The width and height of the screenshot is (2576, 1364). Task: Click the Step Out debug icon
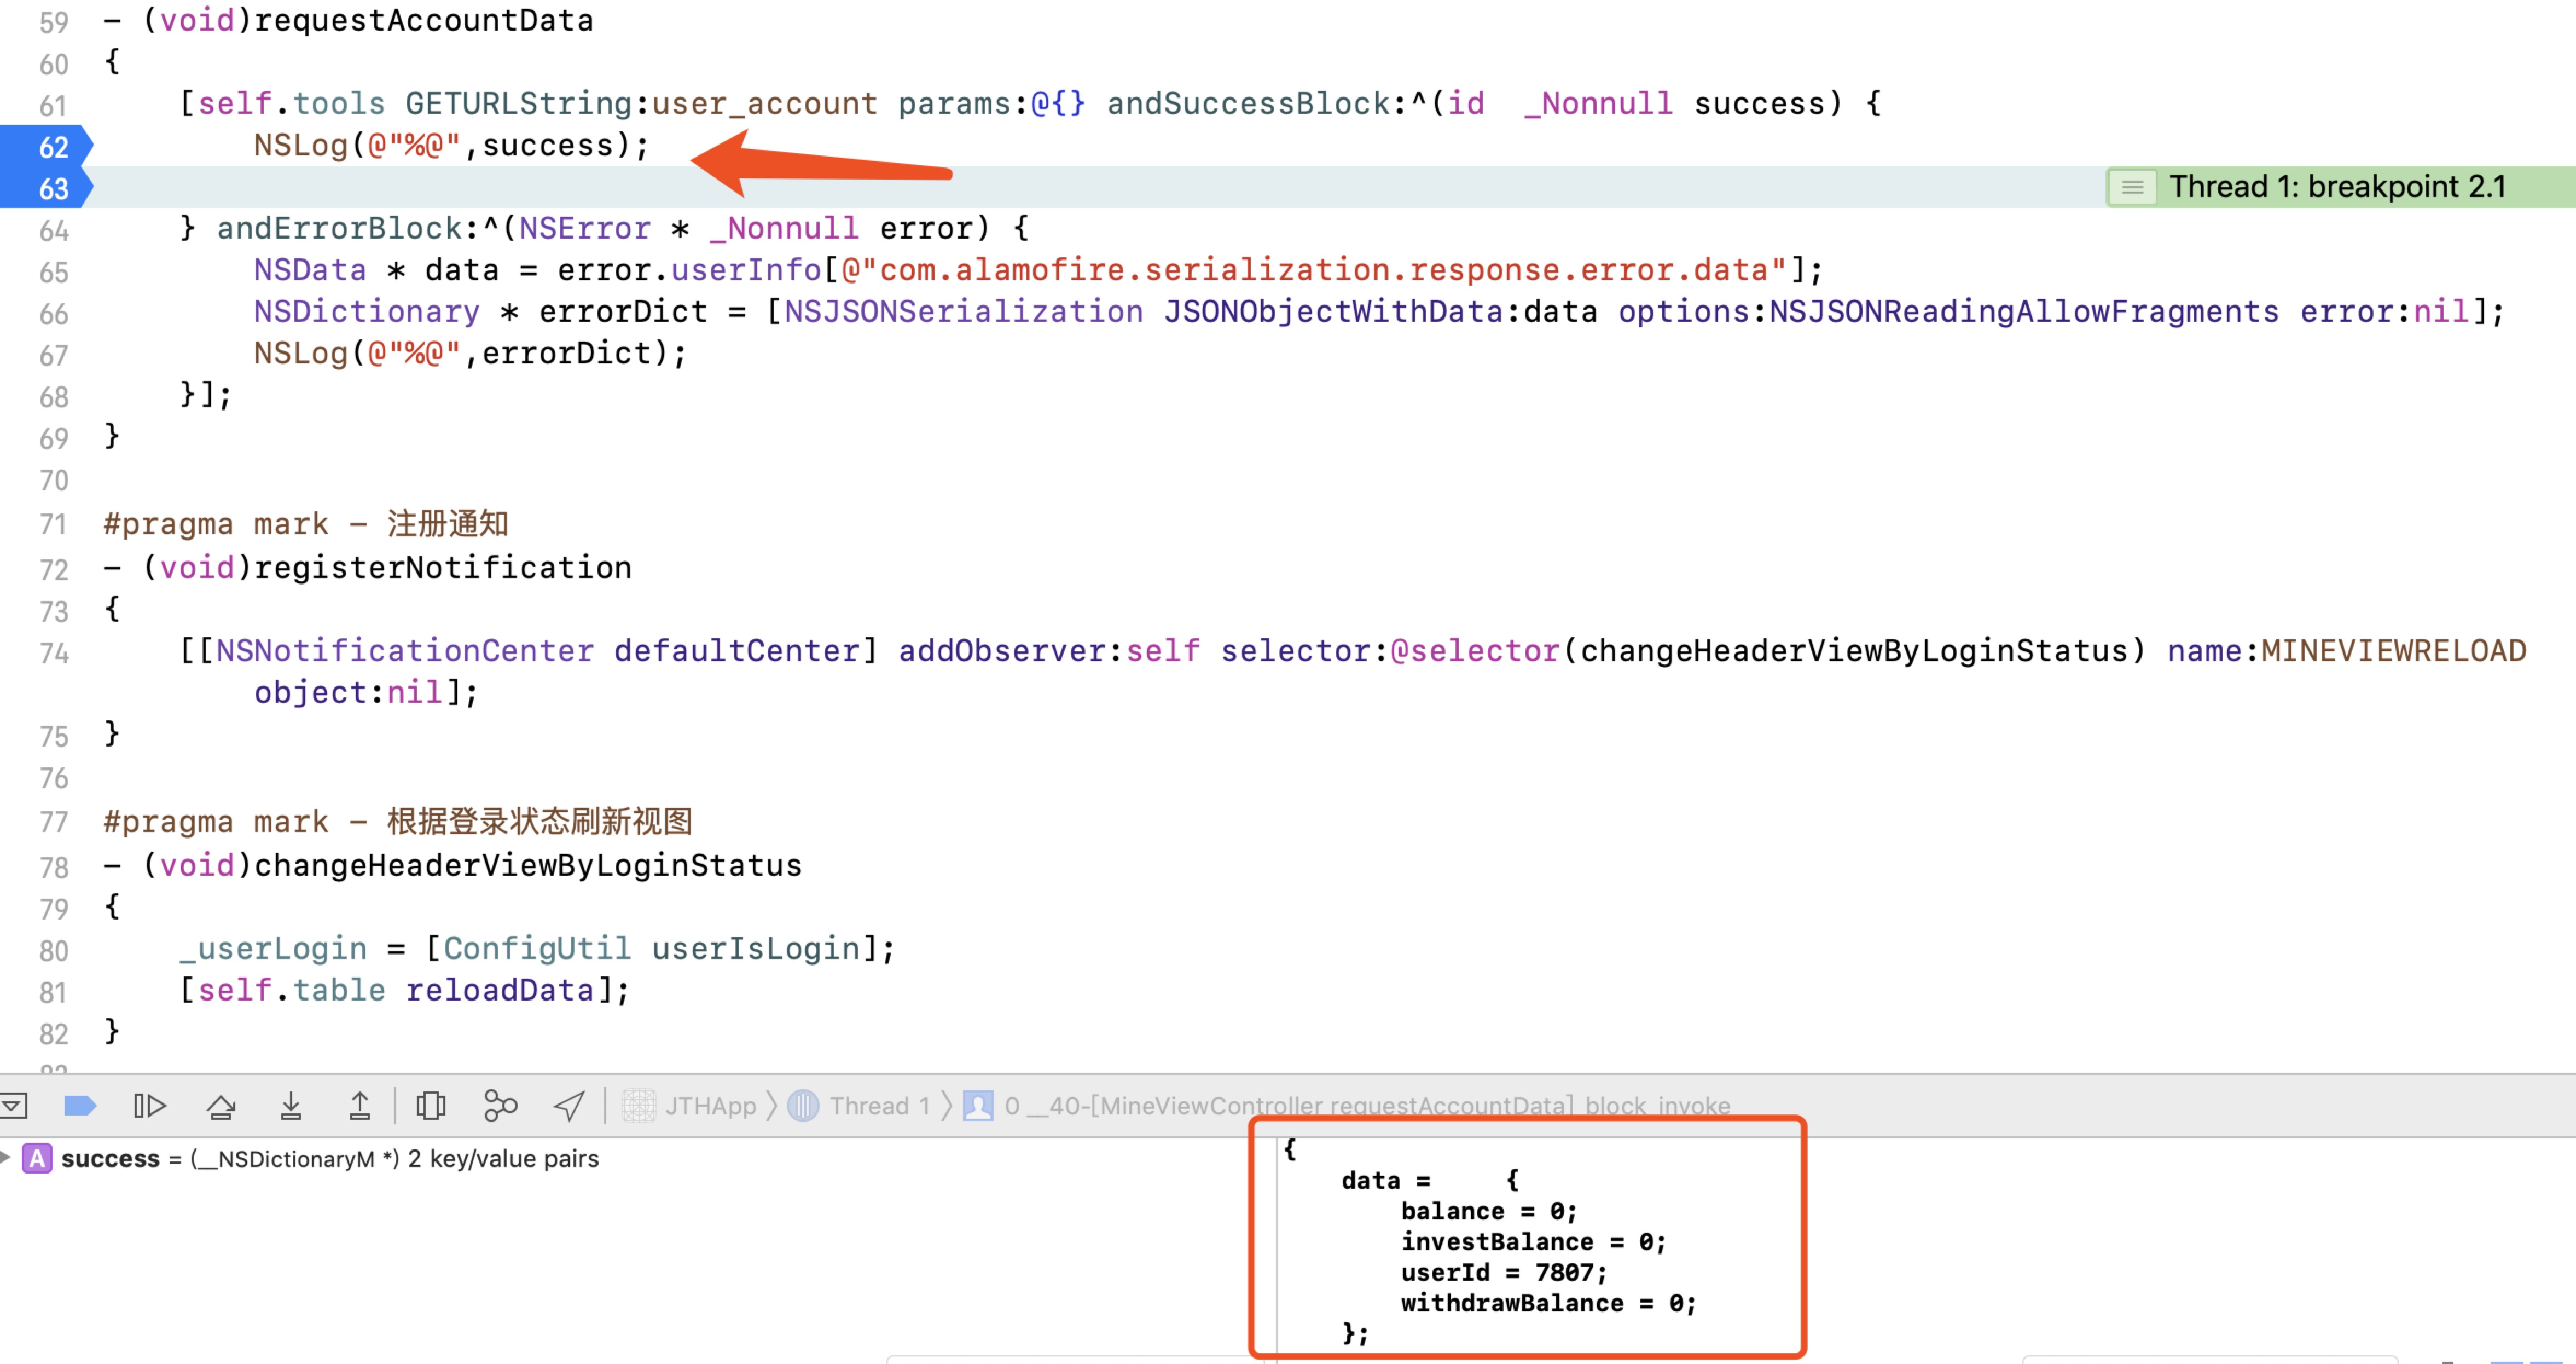click(359, 1105)
